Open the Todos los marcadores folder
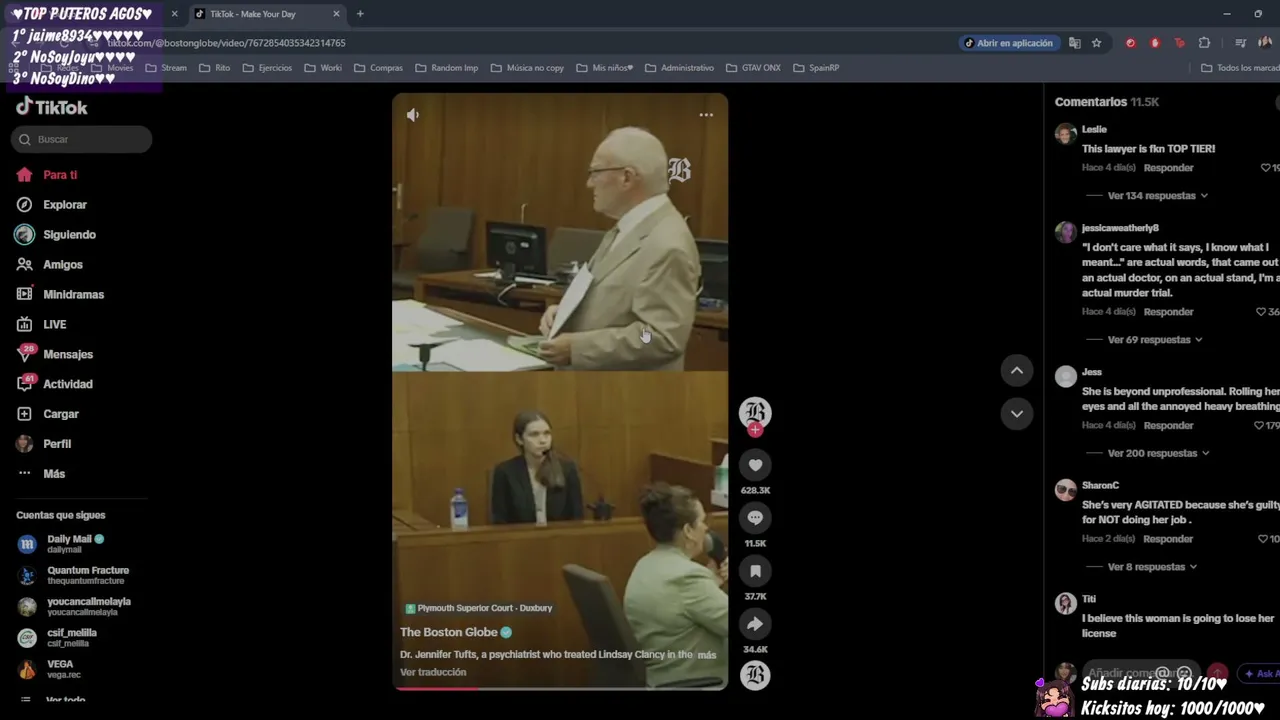 pyautogui.click(x=1240, y=68)
